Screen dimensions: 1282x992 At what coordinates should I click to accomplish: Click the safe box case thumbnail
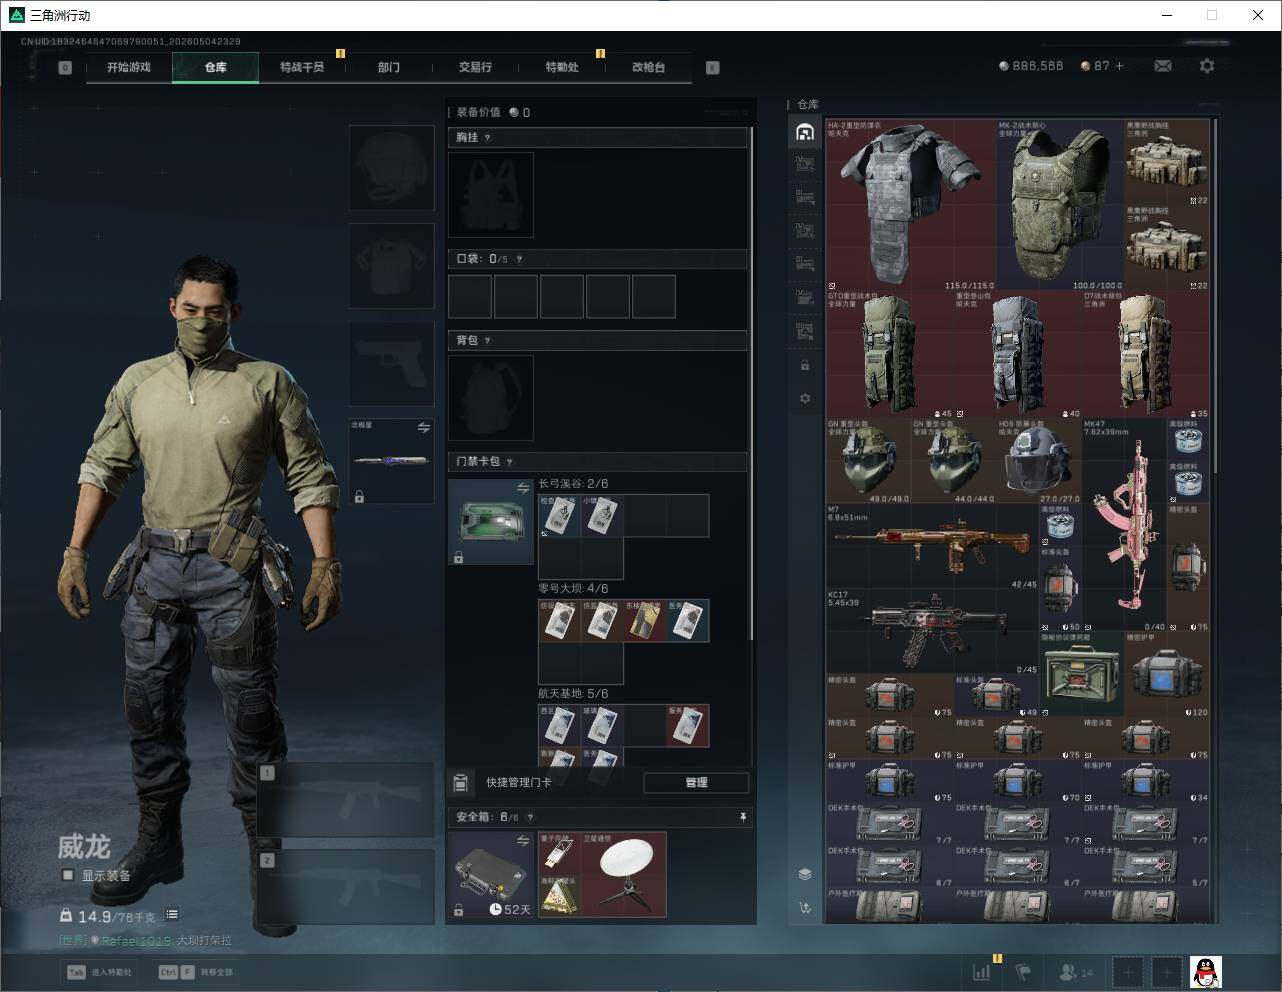tap(491, 875)
